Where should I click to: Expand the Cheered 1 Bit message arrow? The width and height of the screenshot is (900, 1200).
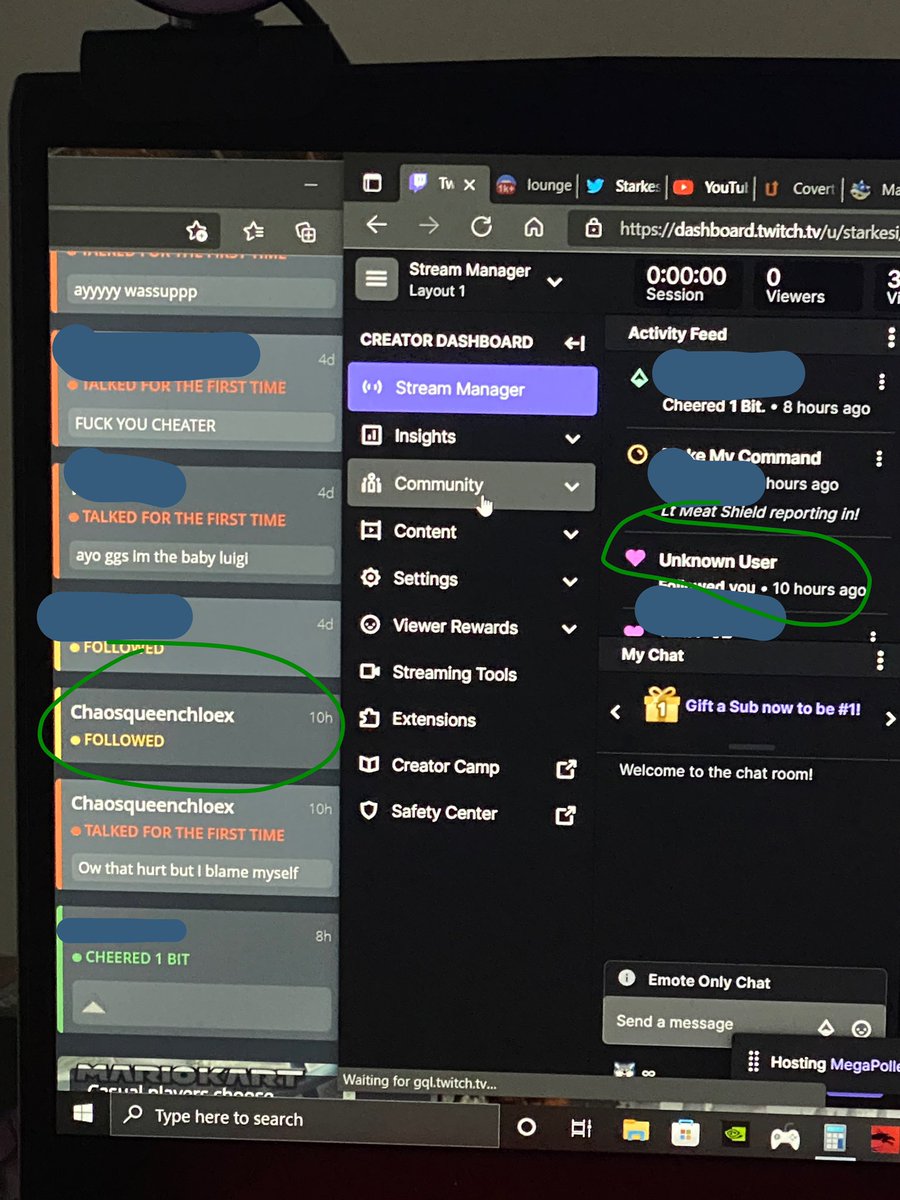pyautogui.click(x=93, y=1008)
